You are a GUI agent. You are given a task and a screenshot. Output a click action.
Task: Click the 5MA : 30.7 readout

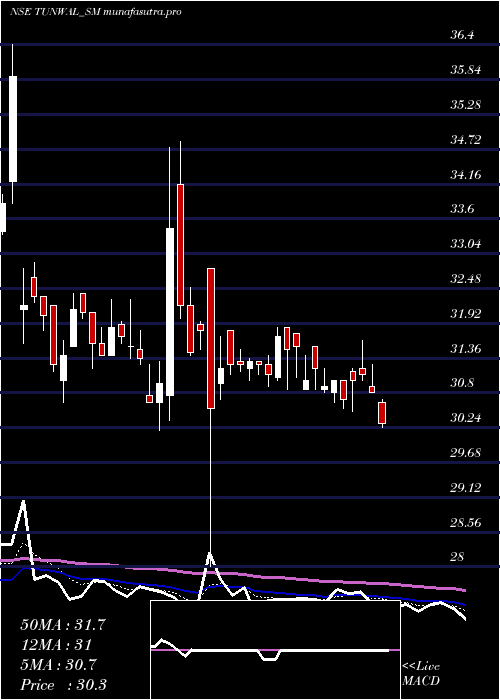point(58,665)
